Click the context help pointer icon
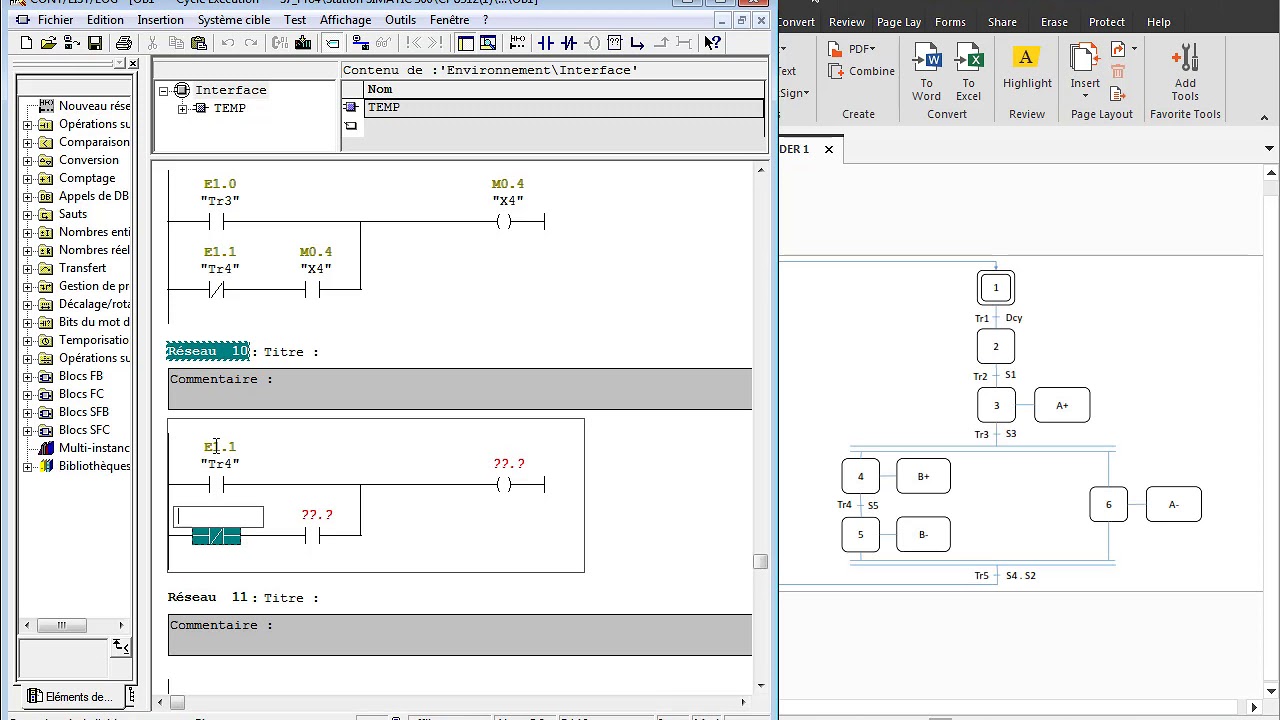The image size is (1280, 720). [712, 43]
